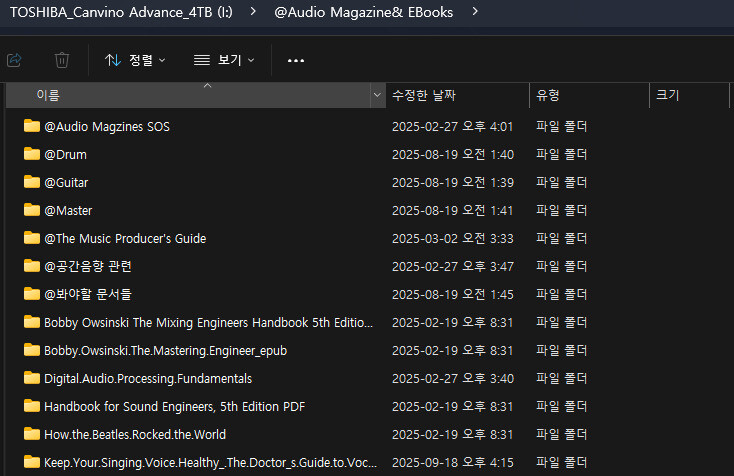Select folder icon of Keep.Your.Singing.Voice.Healthy
Image resolution: width=734 pixels, height=476 pixels.
(x=32, y=462)
